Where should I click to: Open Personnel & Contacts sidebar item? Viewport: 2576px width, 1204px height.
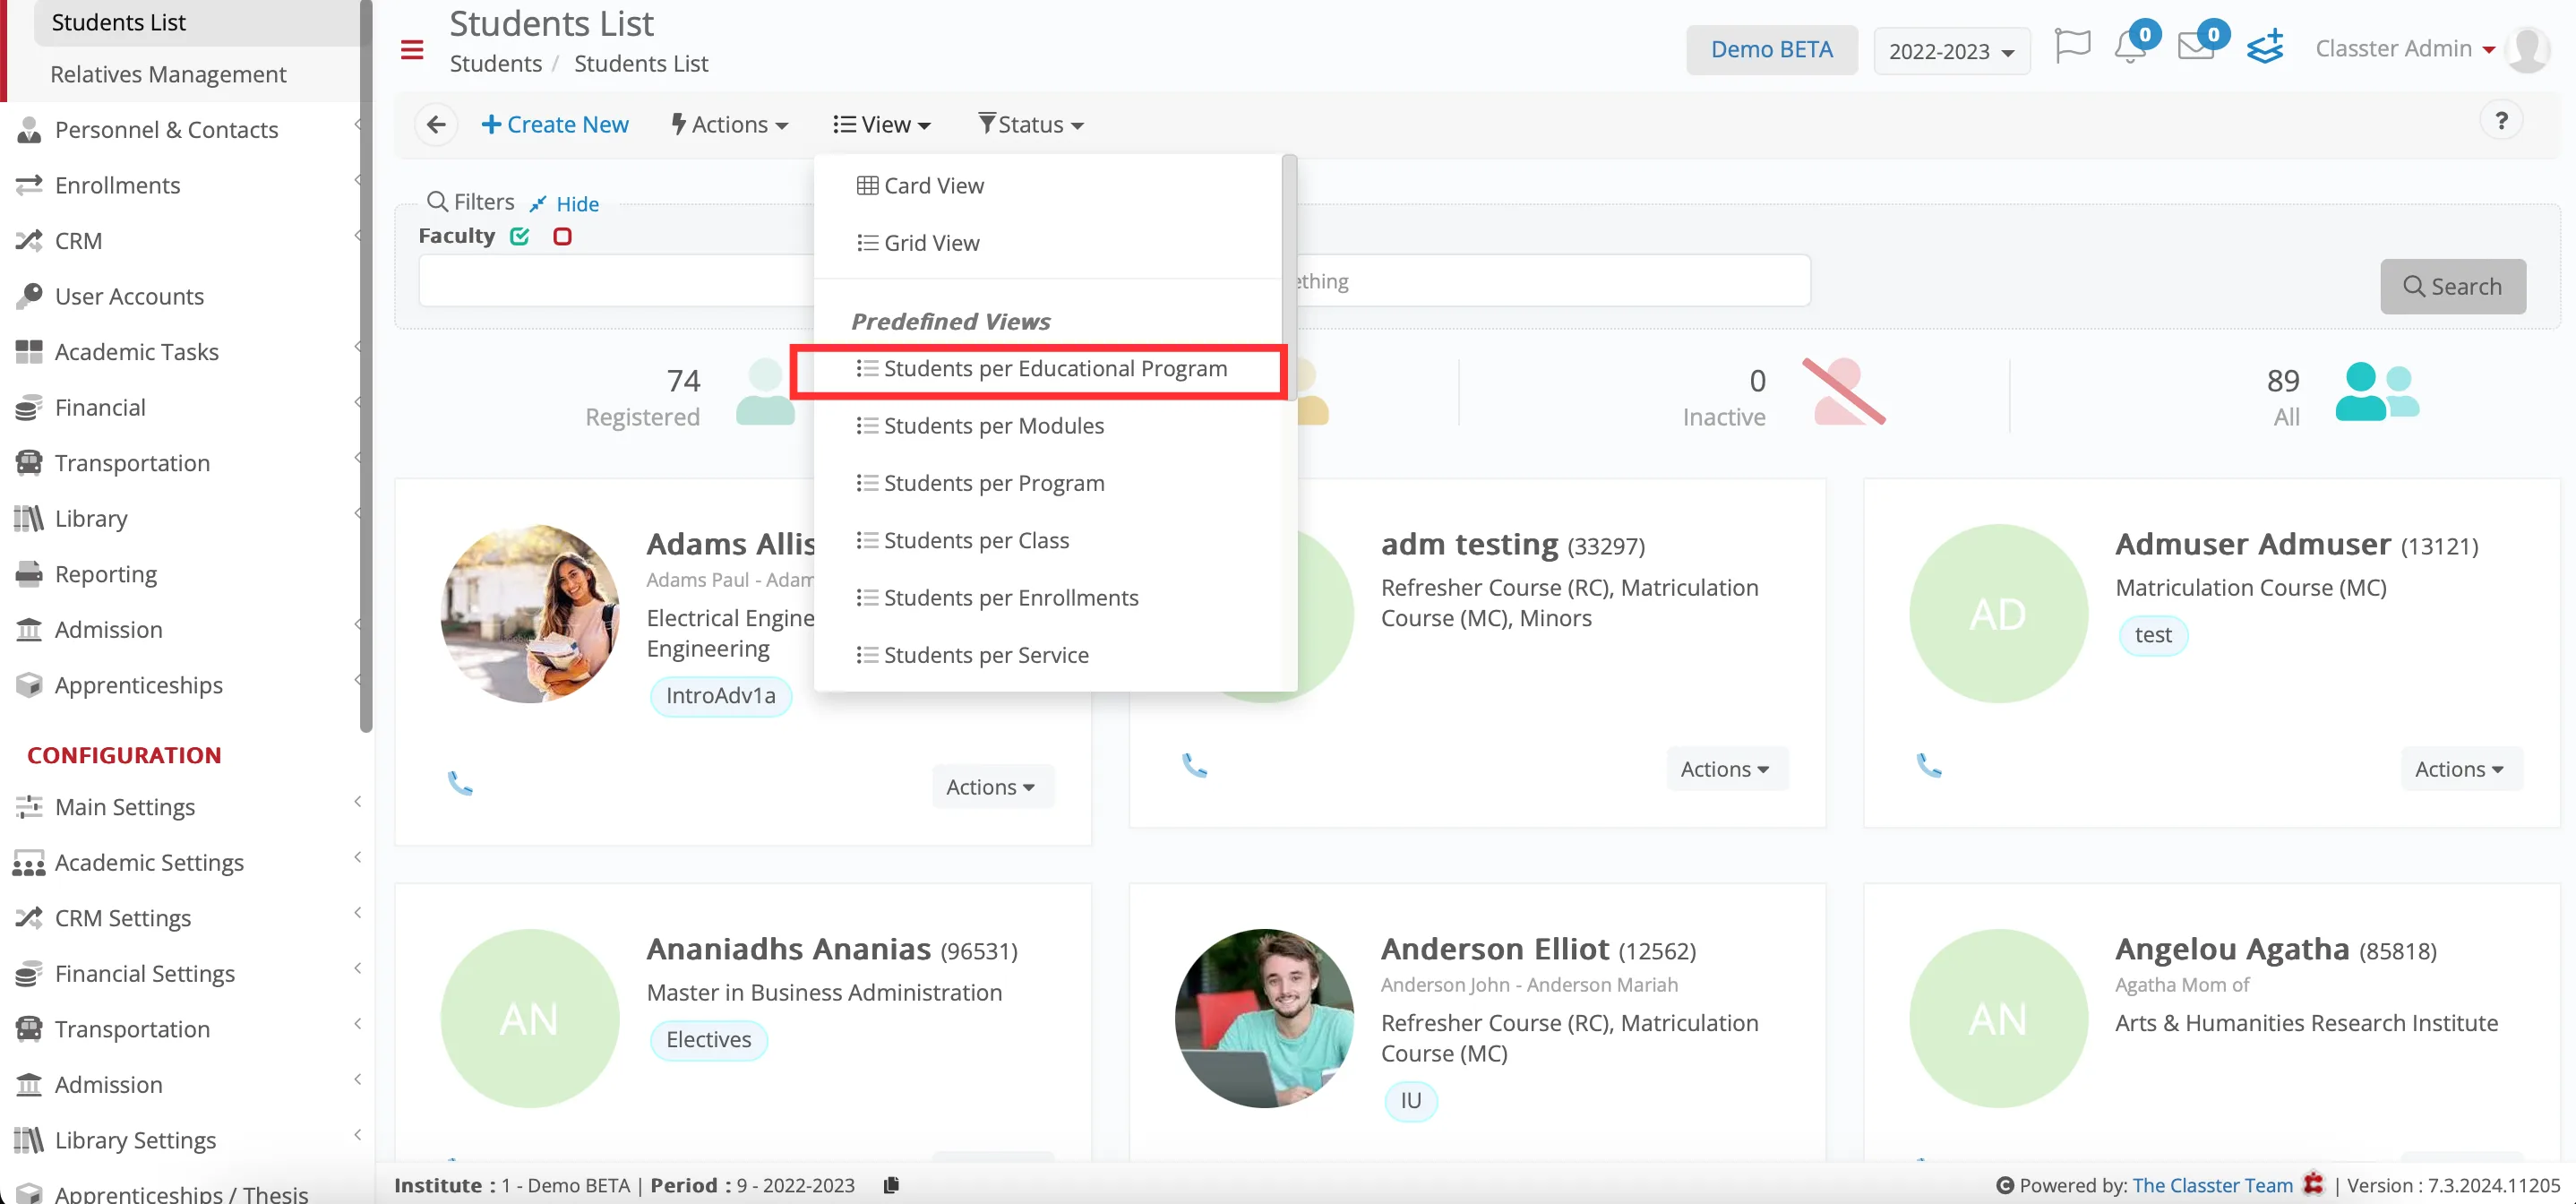(x=188, y=129)
